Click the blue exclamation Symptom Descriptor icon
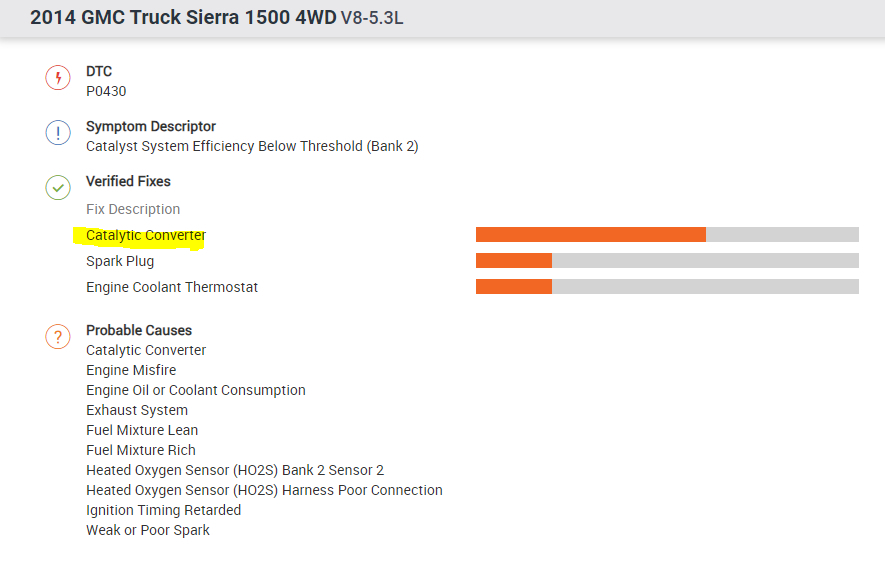The height and width of the screenshot is (563, 885). pos(58,133)
